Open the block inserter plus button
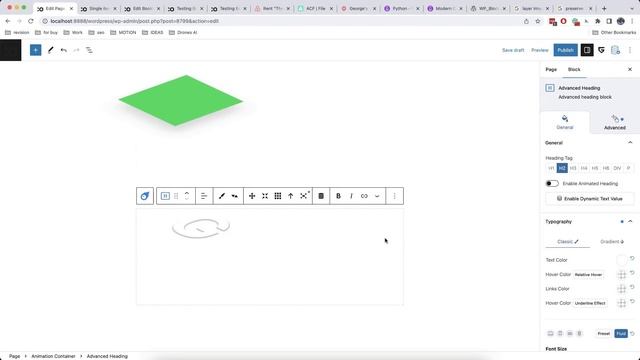Viewport: 640px width, 360px height. (36, 50)
